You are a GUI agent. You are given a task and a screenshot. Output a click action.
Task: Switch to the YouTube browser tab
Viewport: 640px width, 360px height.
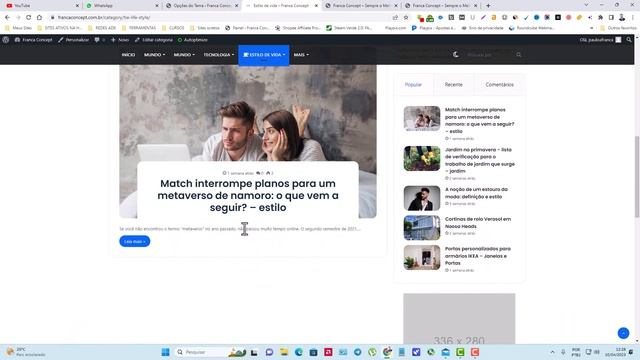pyautogui.click(x=41, y=6)
